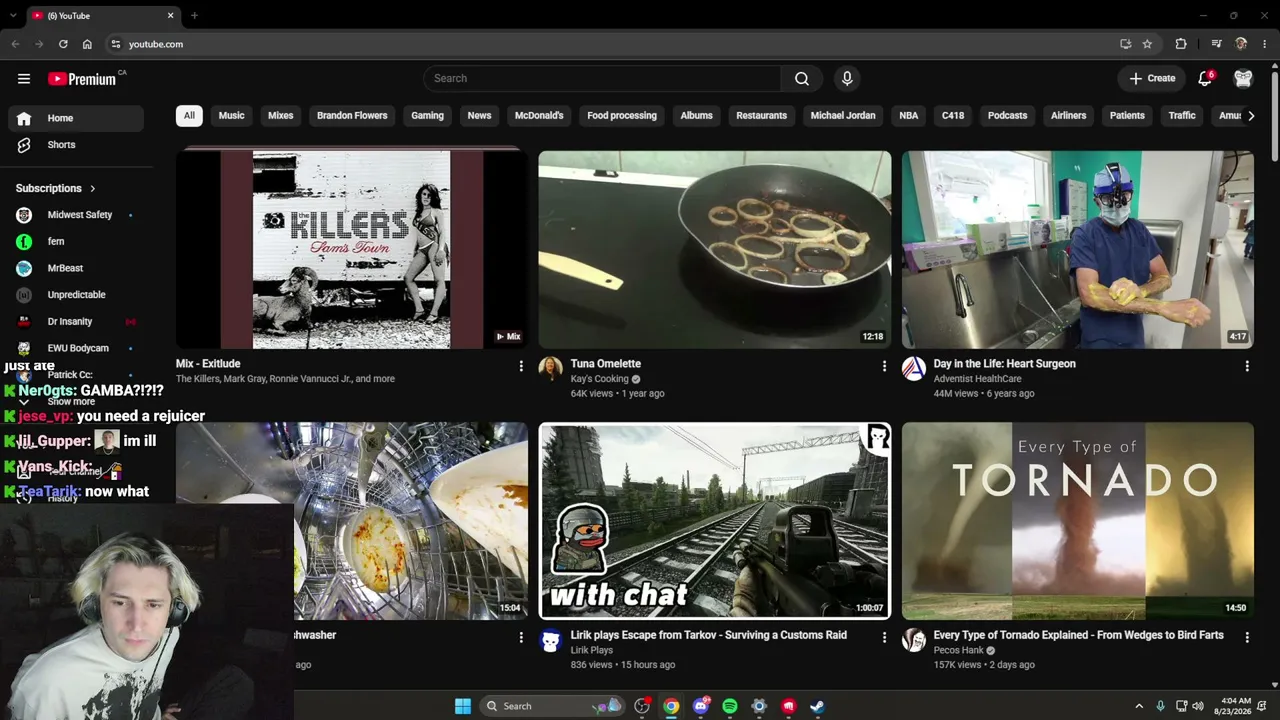Open Chrome media controls icon

pos(1216,44)
